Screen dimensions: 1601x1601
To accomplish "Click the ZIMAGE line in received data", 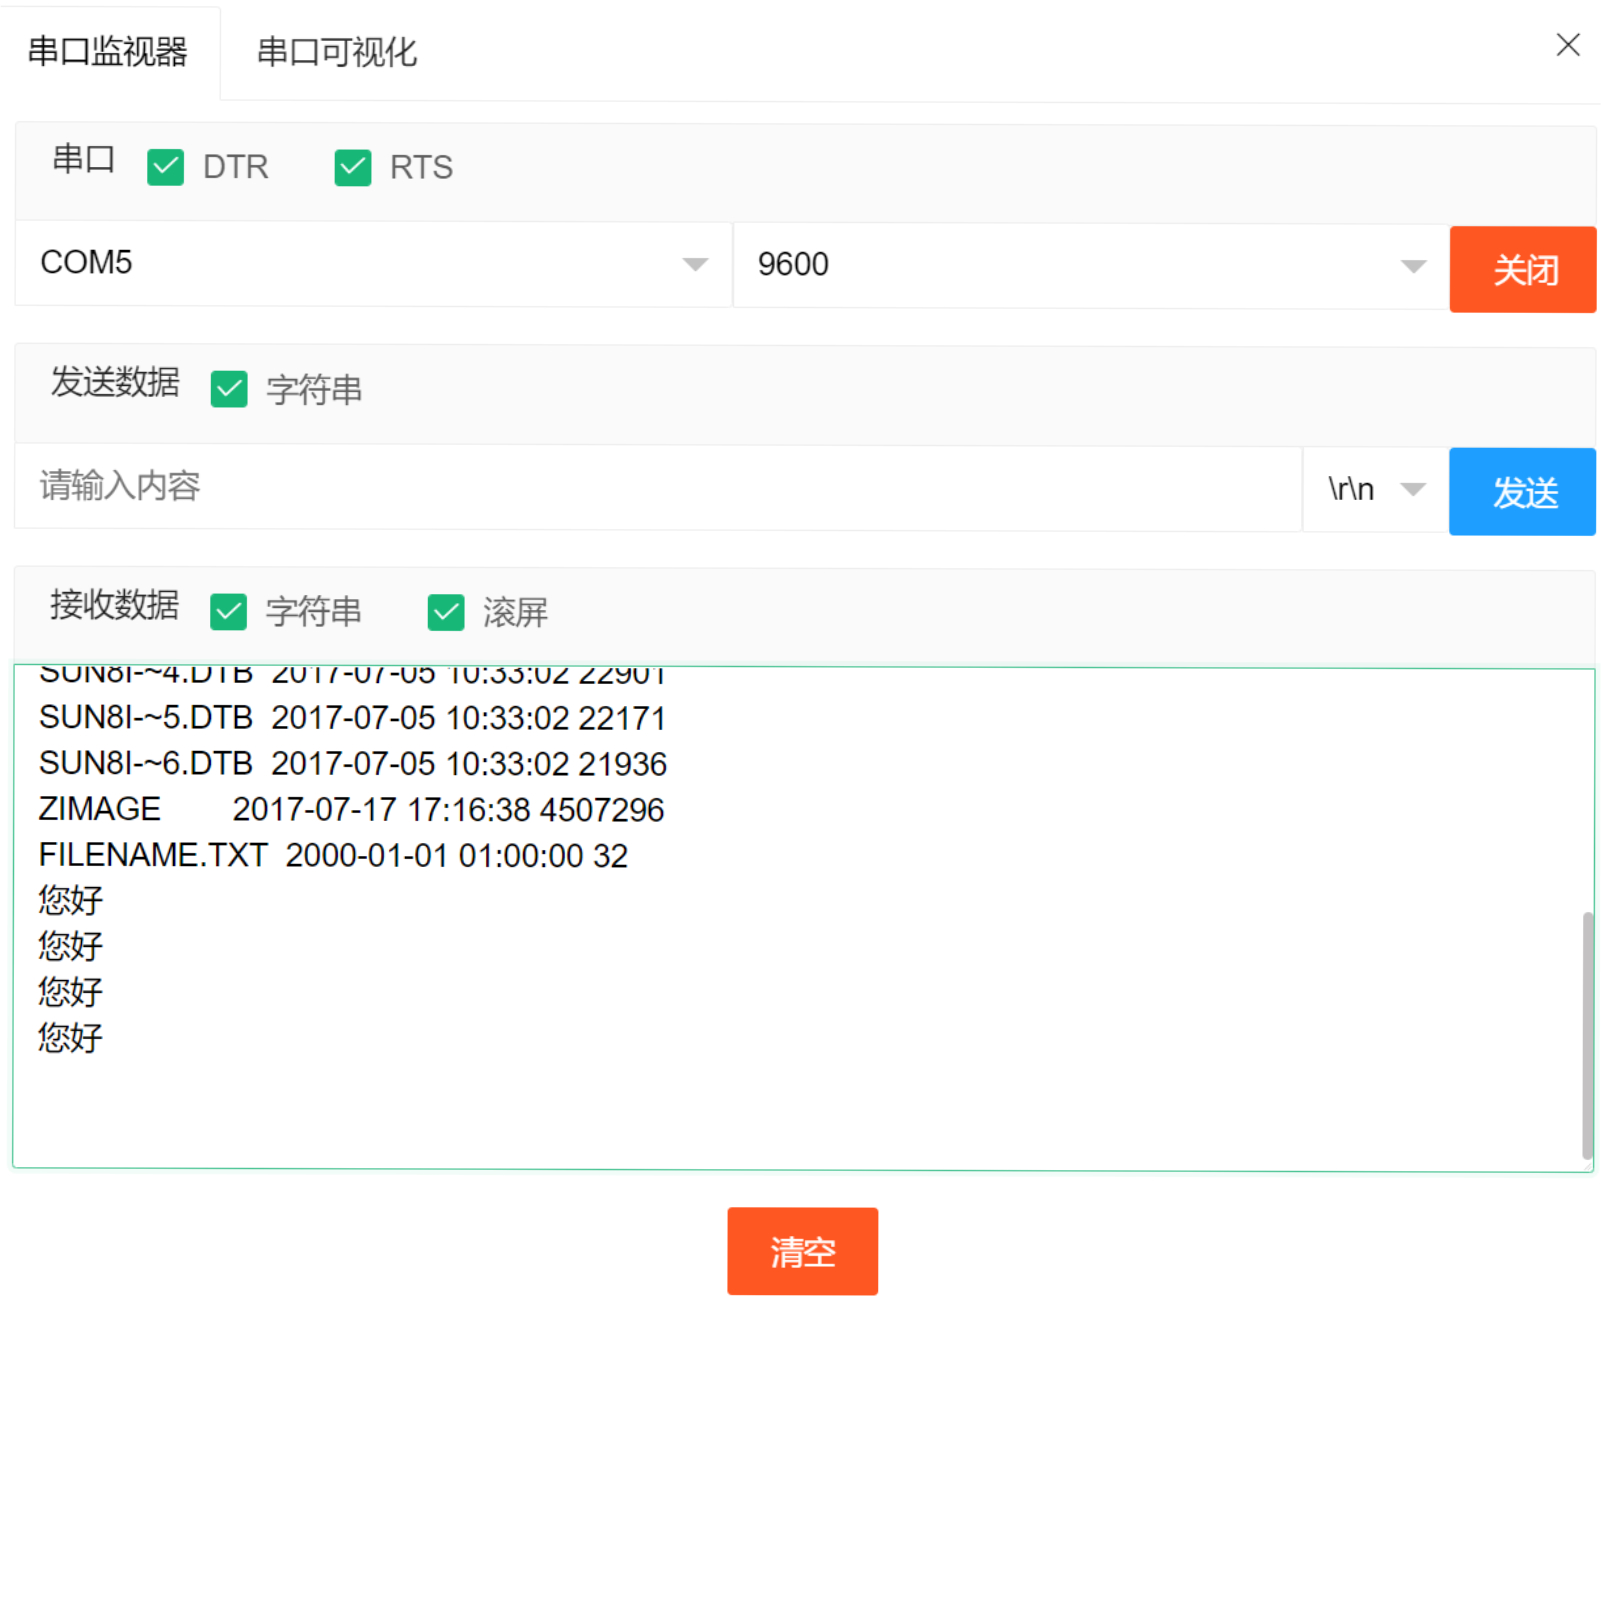I will tap(351, 809).
